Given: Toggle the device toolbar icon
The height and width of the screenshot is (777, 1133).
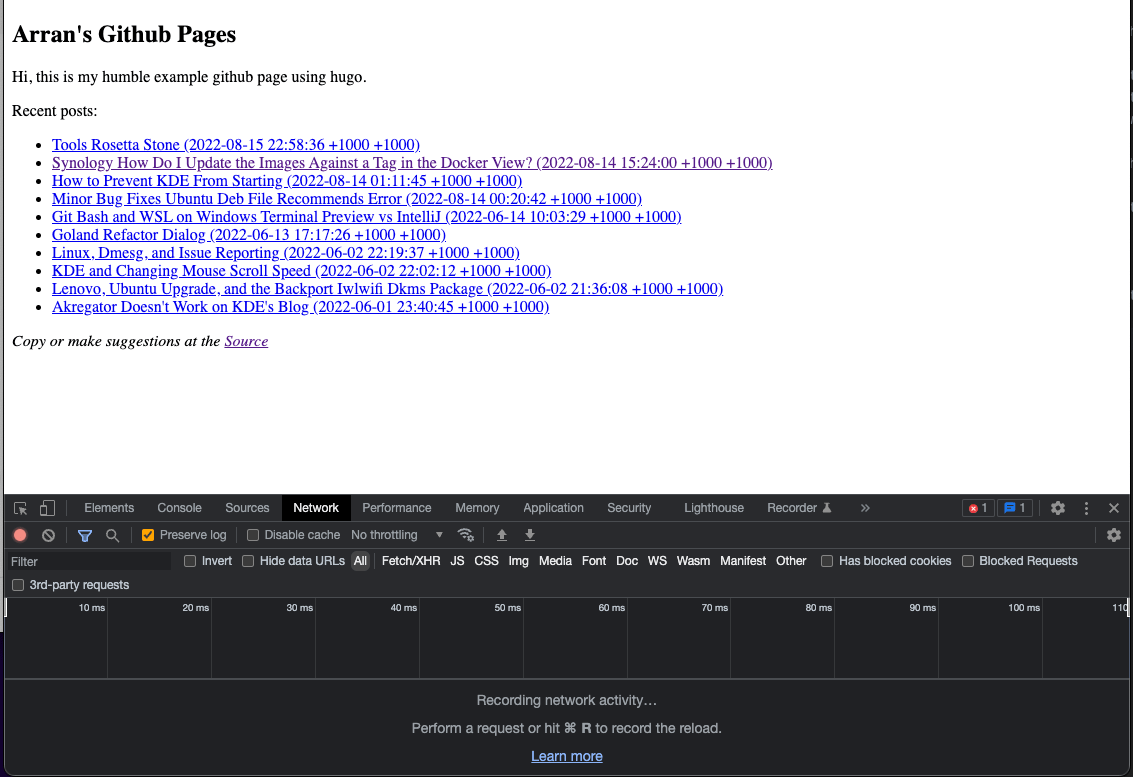Looking at the screenshot, I should click(x=46, y=508).
